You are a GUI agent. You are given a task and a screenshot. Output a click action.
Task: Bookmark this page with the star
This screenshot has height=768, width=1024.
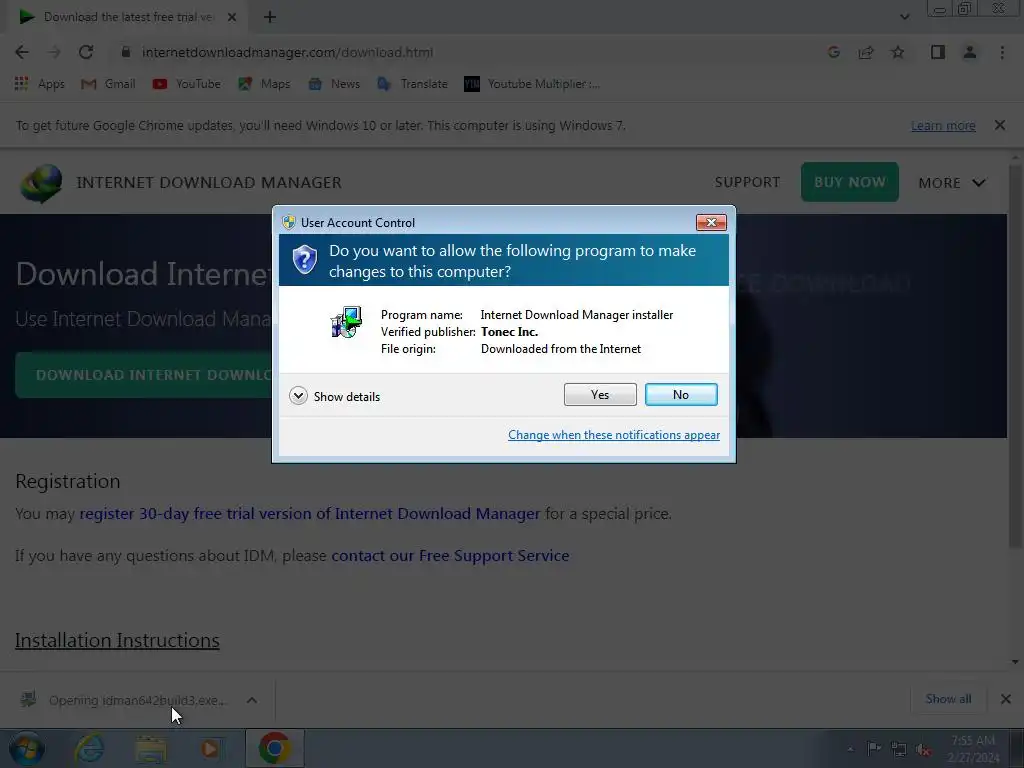click(x=898, y=52)
